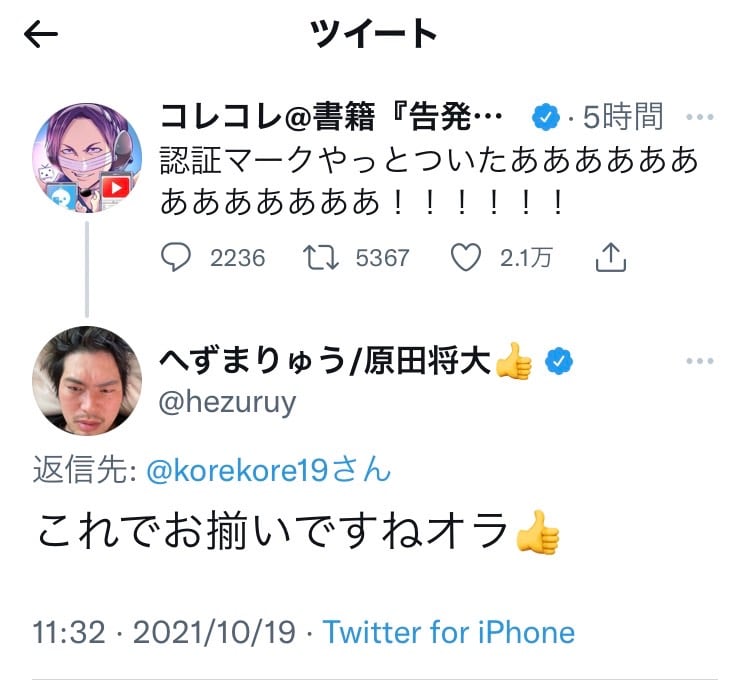Open the Twitter for iPhone link
The image size is (737, 681).
pos(449,632)
